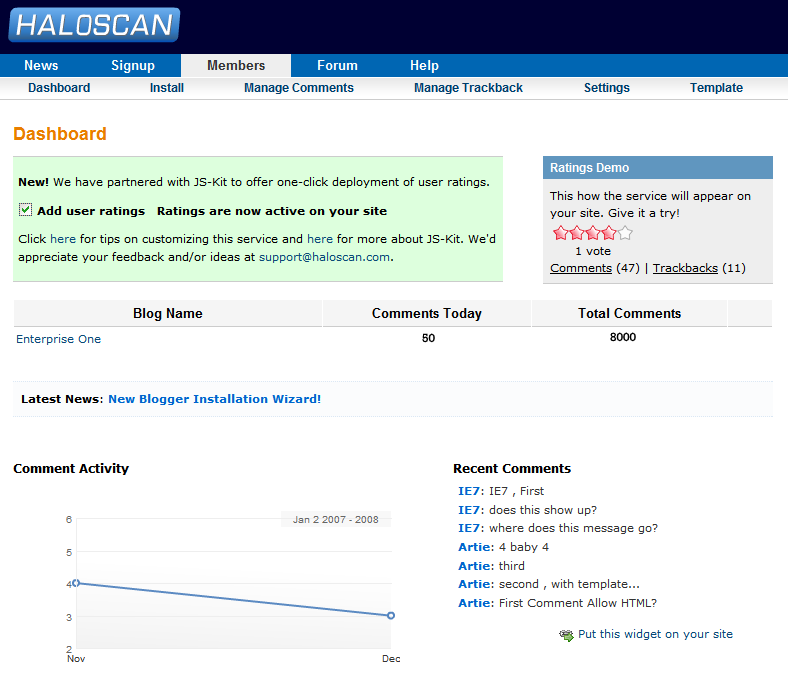The image size is (788, 682).
Task: Go to the Signup tab
Action: [x=133, y=66]
